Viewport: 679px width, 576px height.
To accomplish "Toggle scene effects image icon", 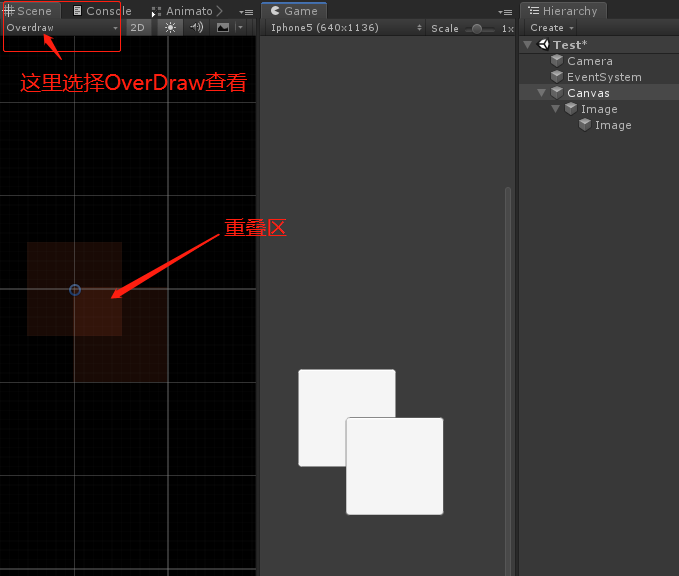I will click(223, 28).
